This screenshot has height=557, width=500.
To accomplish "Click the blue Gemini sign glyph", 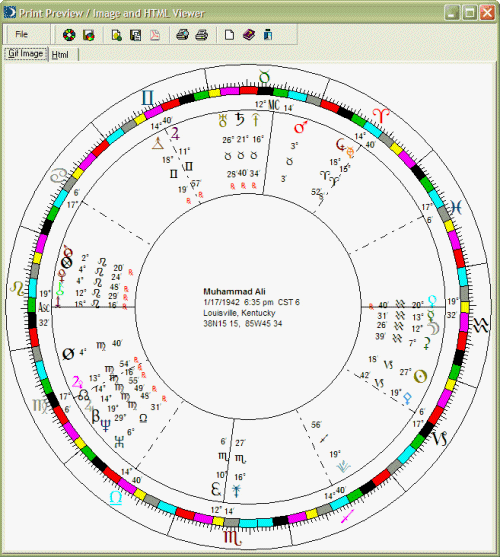I will 147,98.
